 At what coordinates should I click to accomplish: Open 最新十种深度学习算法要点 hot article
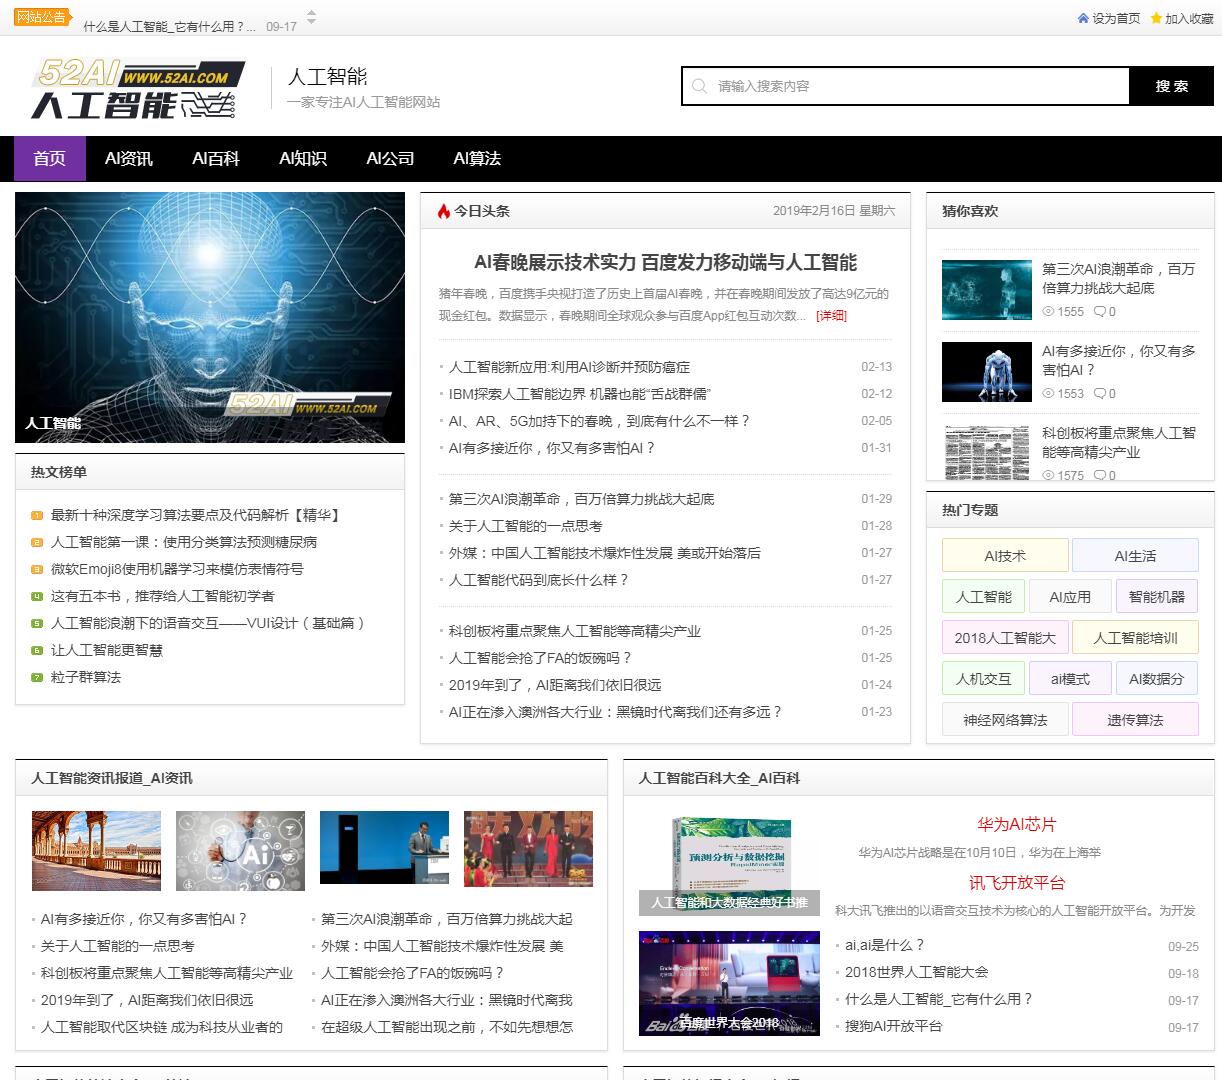click(x=198, y=515)
